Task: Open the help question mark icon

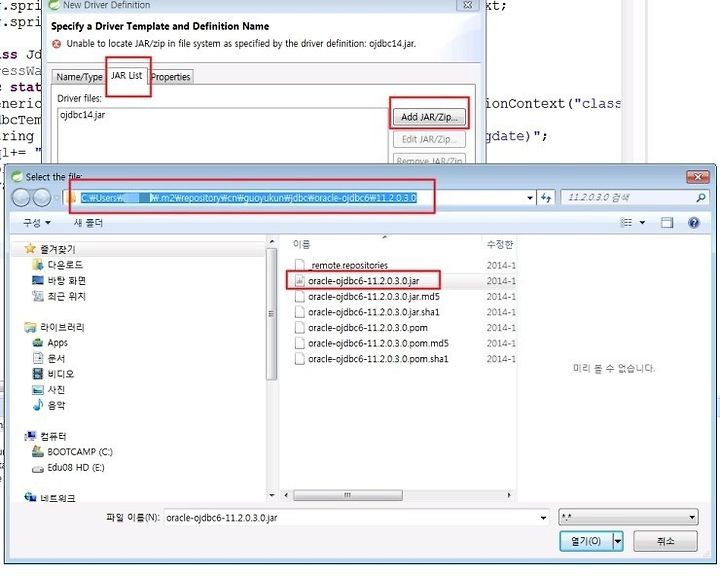Action: (694, 223)
